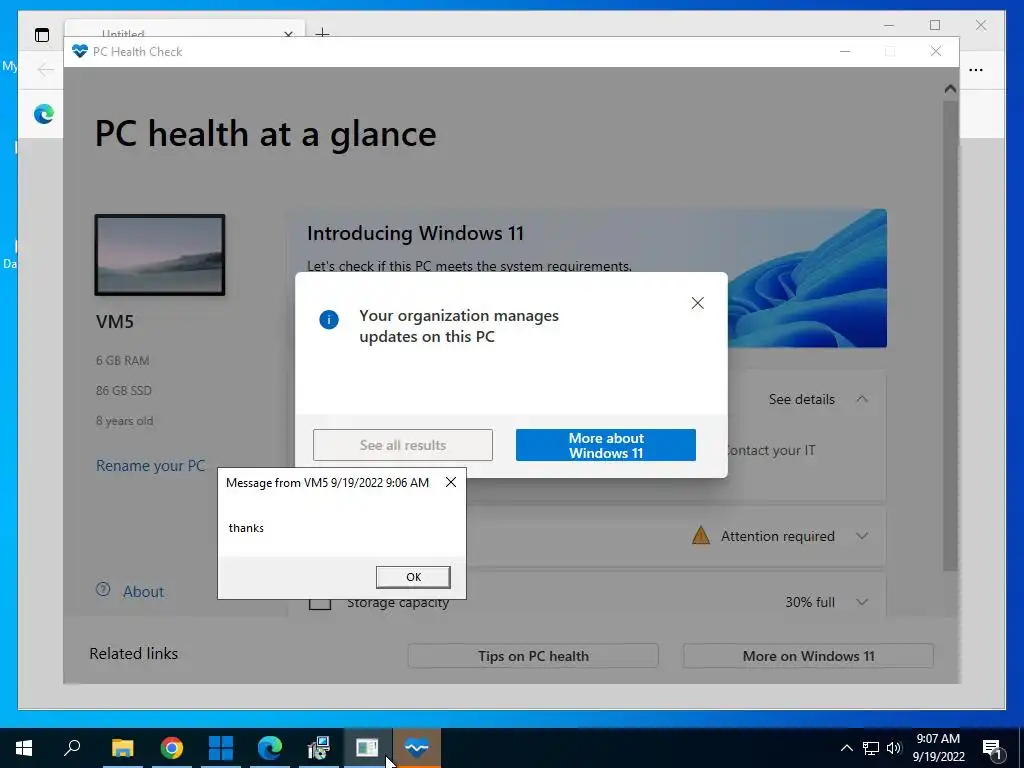Open 'Tips on PC health' button
The image size is (1024, 768).
coord(533,656)
